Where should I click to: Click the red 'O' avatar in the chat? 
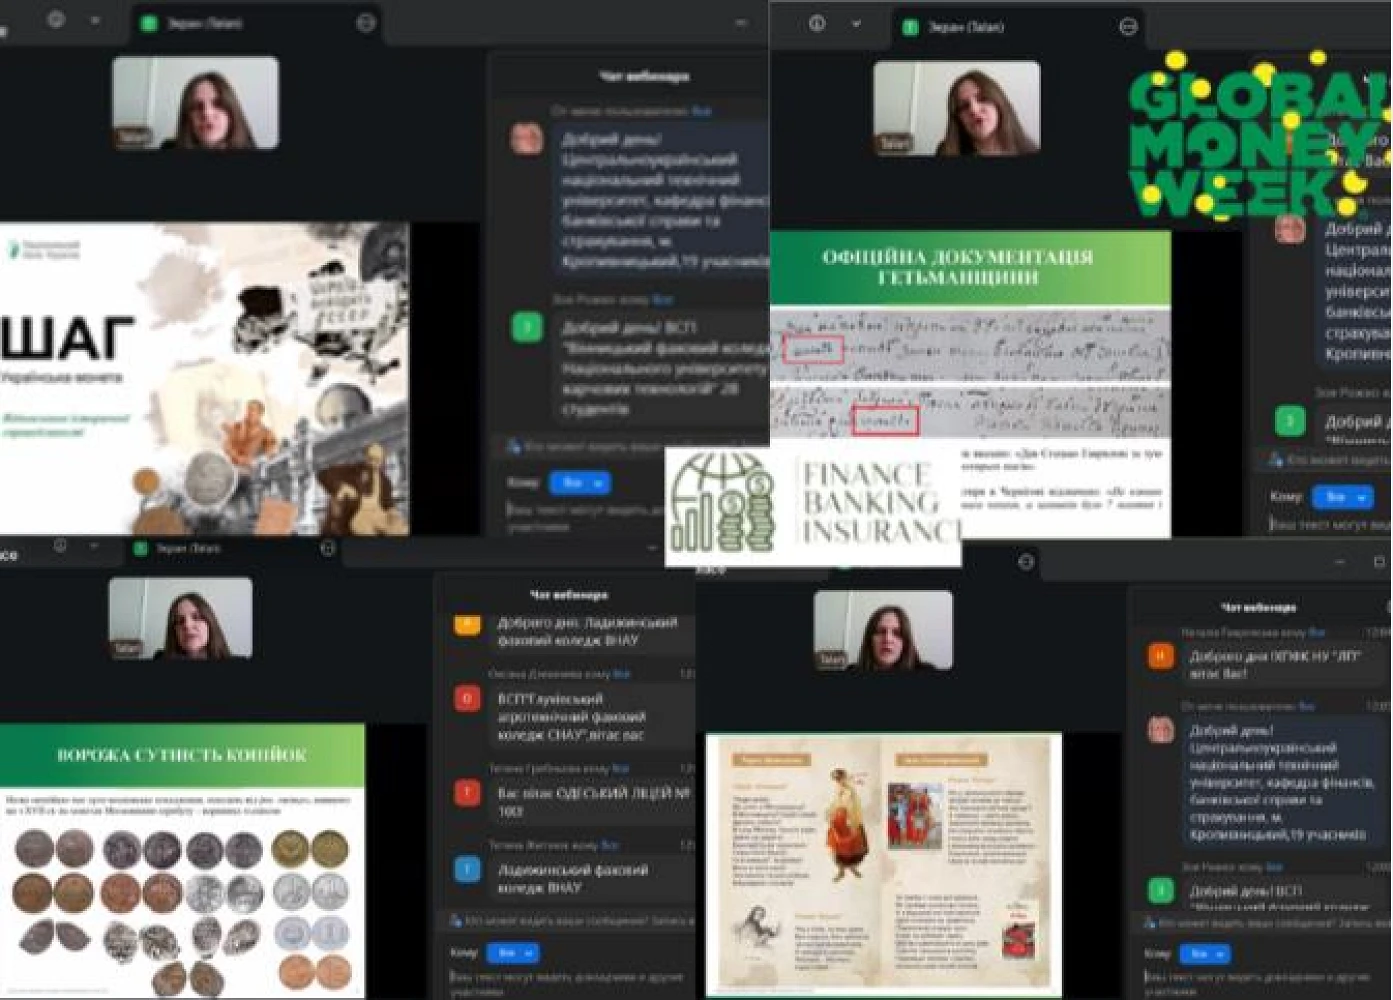point(467,699)
